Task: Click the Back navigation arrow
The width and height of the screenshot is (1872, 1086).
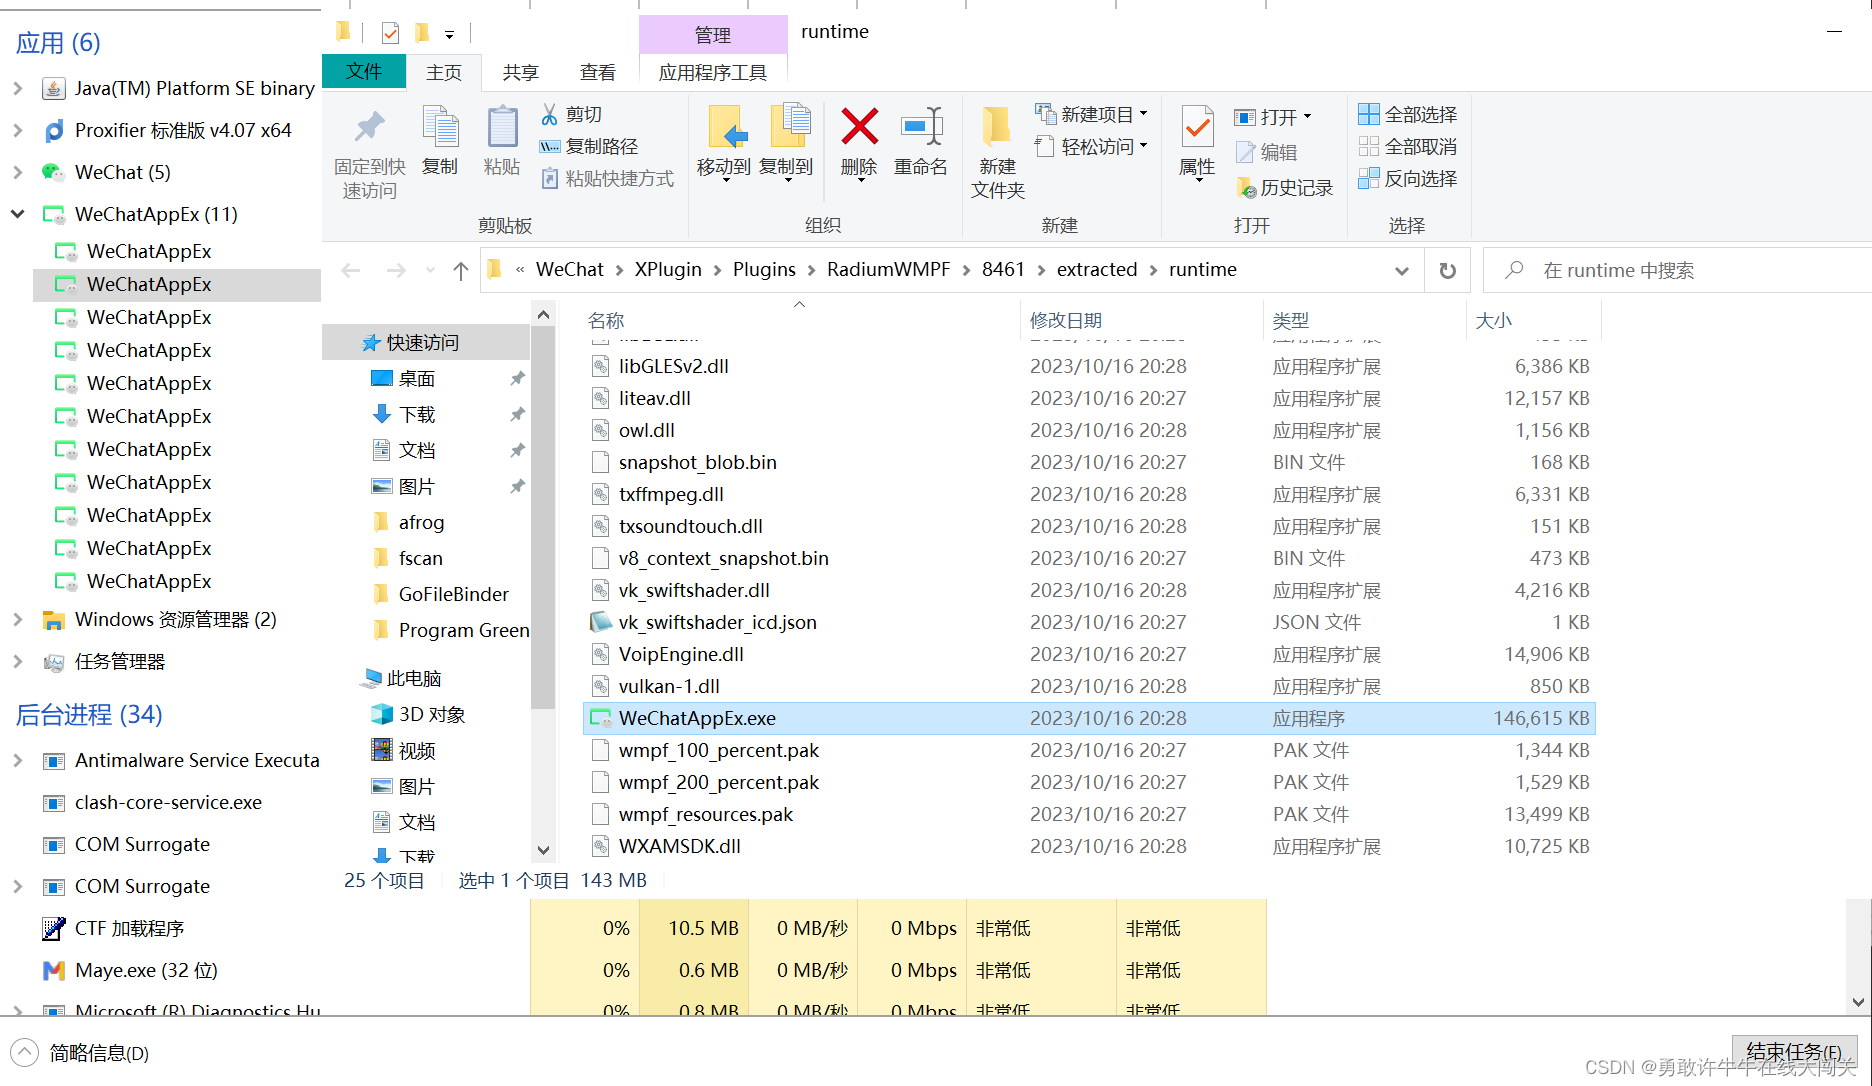Action: point(351,270)
